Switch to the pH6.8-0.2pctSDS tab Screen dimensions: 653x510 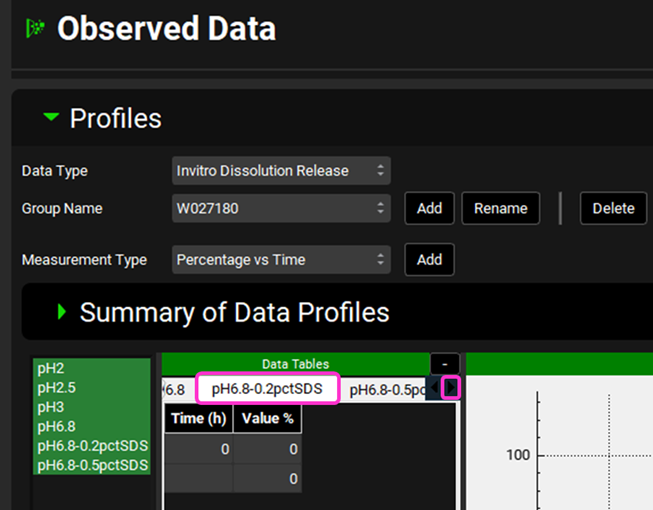point(267,389)
